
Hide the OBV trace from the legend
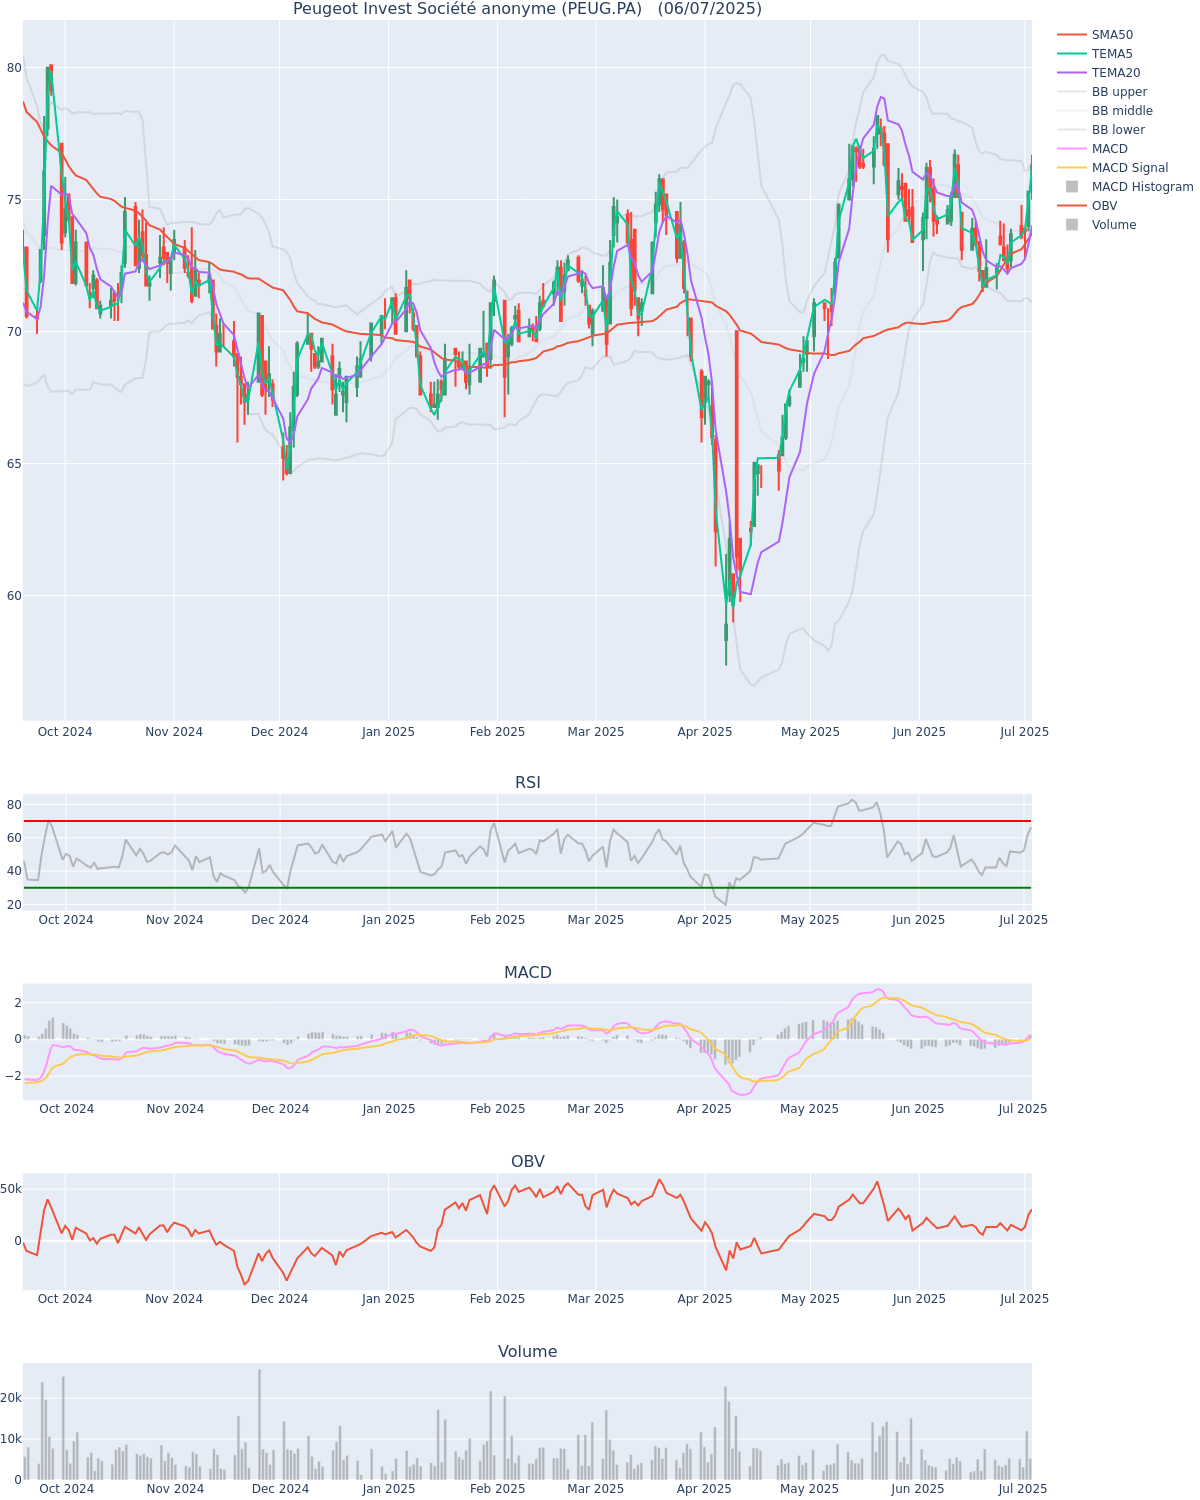click(x=1105, y=206)
